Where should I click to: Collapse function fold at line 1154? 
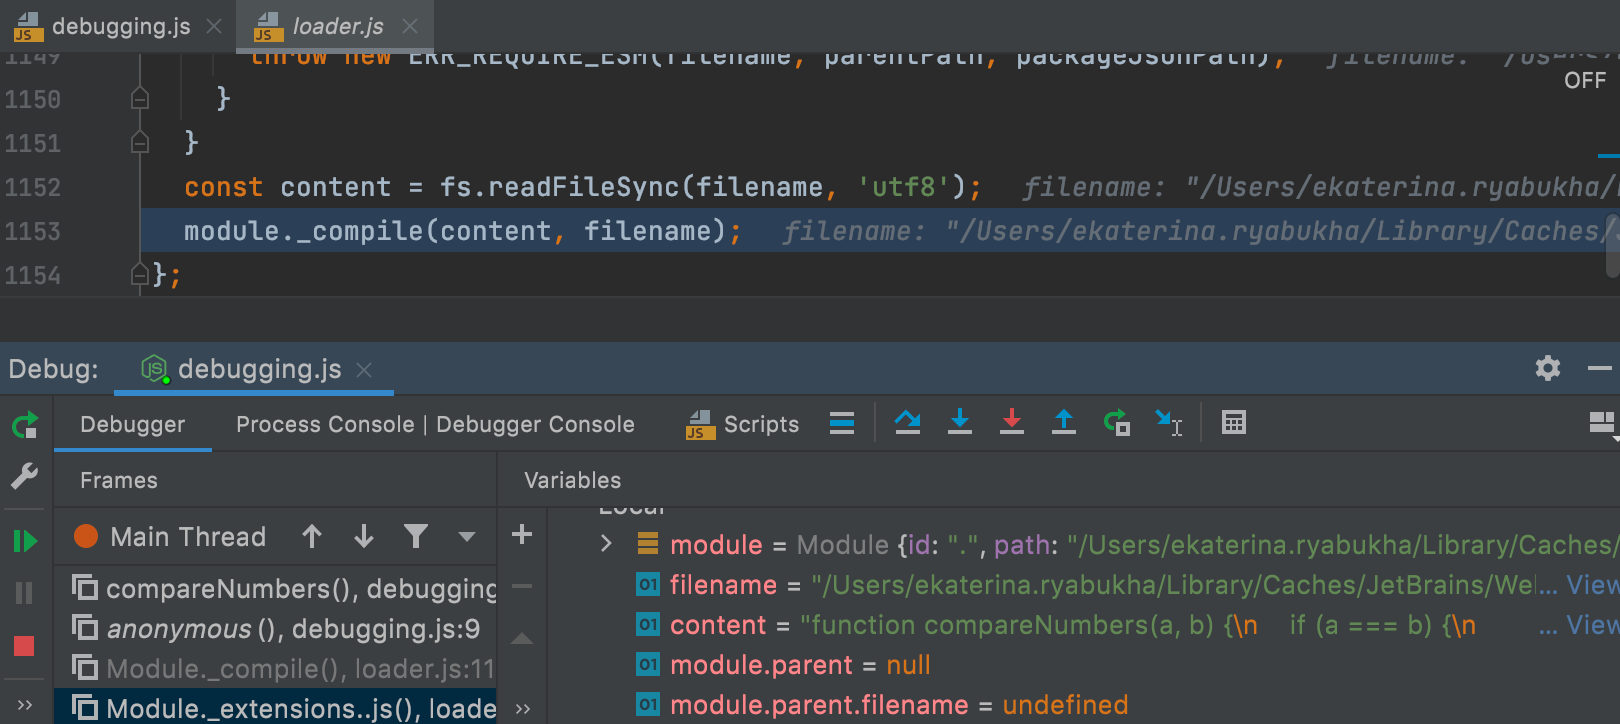tap(140, 274)
